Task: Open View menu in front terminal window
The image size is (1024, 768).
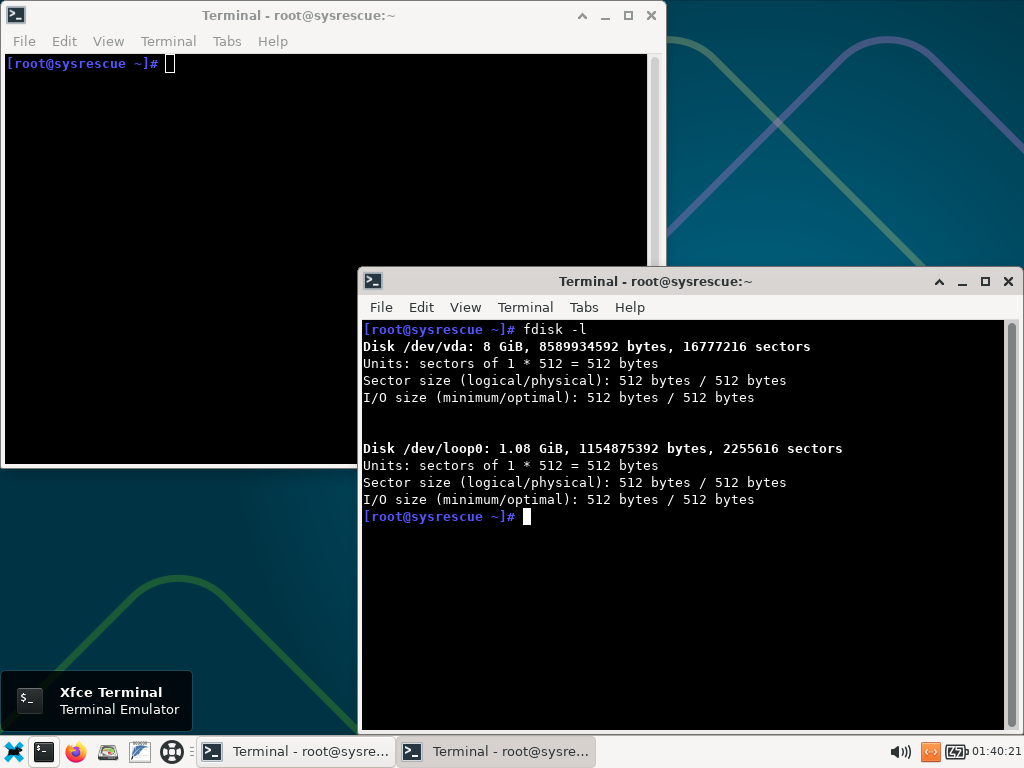Action: pyautogui.click(x=465, y=307)
